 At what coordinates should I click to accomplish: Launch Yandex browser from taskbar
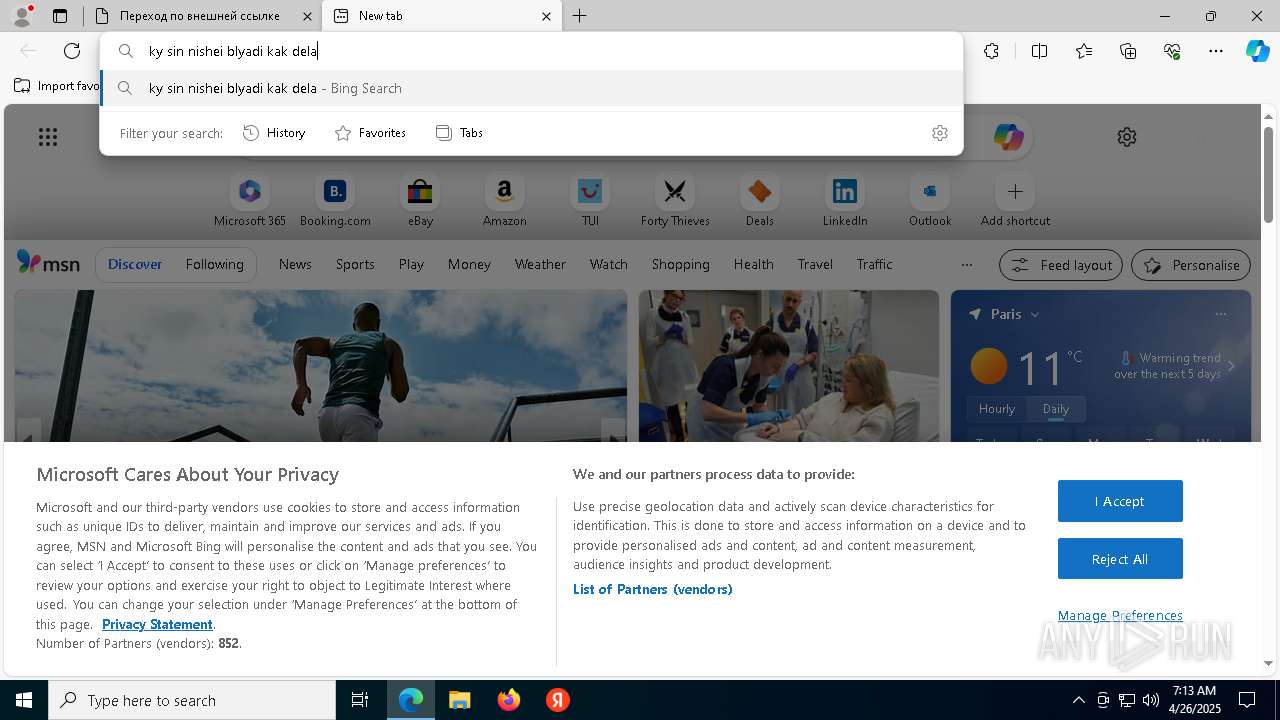click(558, 700)
